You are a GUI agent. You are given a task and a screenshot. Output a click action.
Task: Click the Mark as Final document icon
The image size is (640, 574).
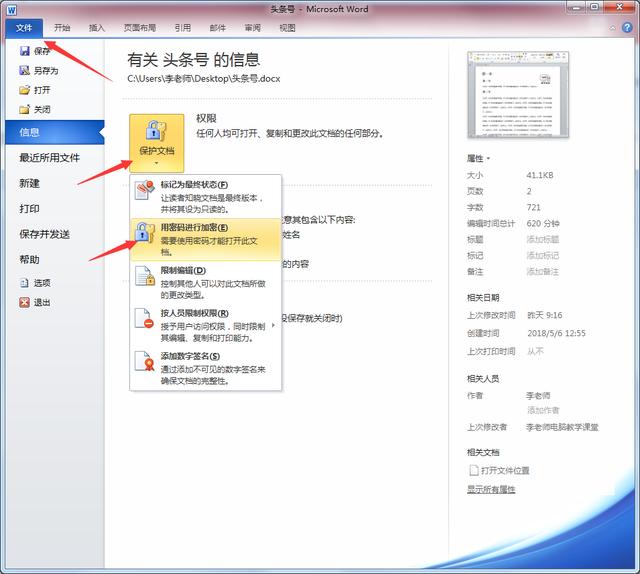tap(145, 189)
